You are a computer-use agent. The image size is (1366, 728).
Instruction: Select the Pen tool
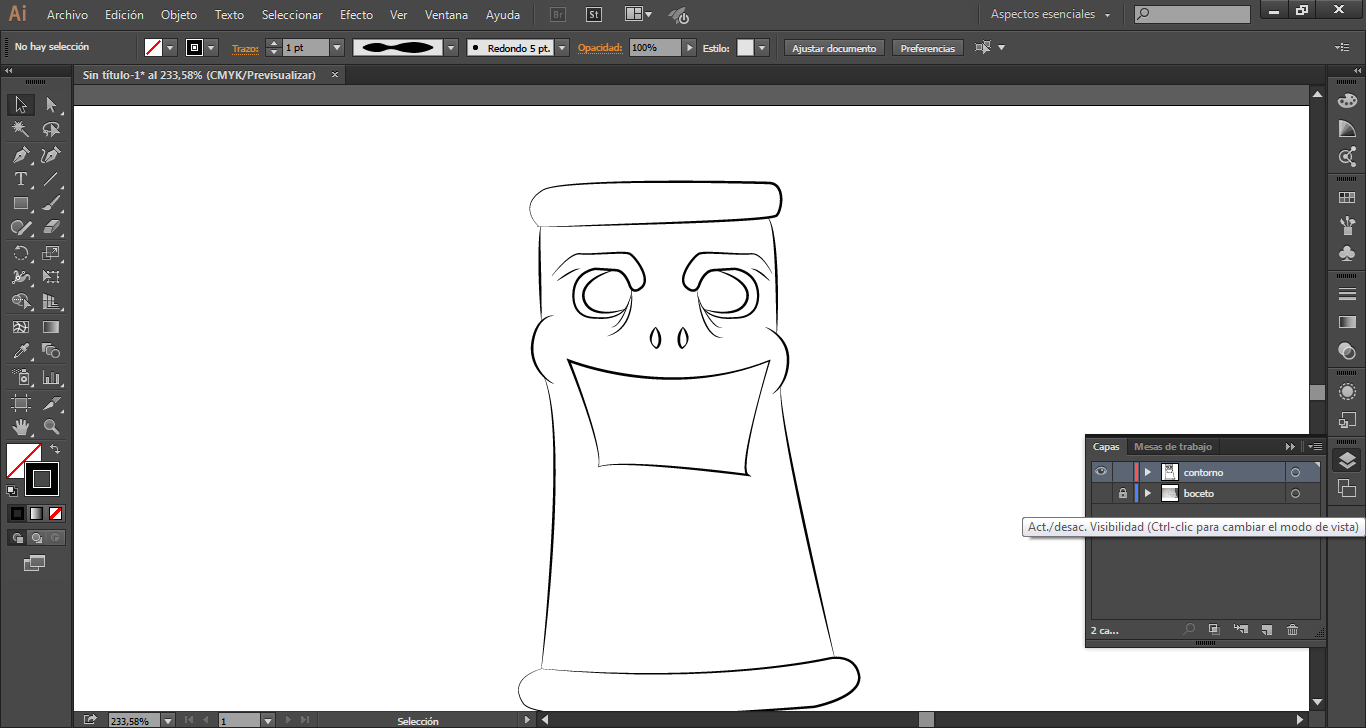click(20, 155)
